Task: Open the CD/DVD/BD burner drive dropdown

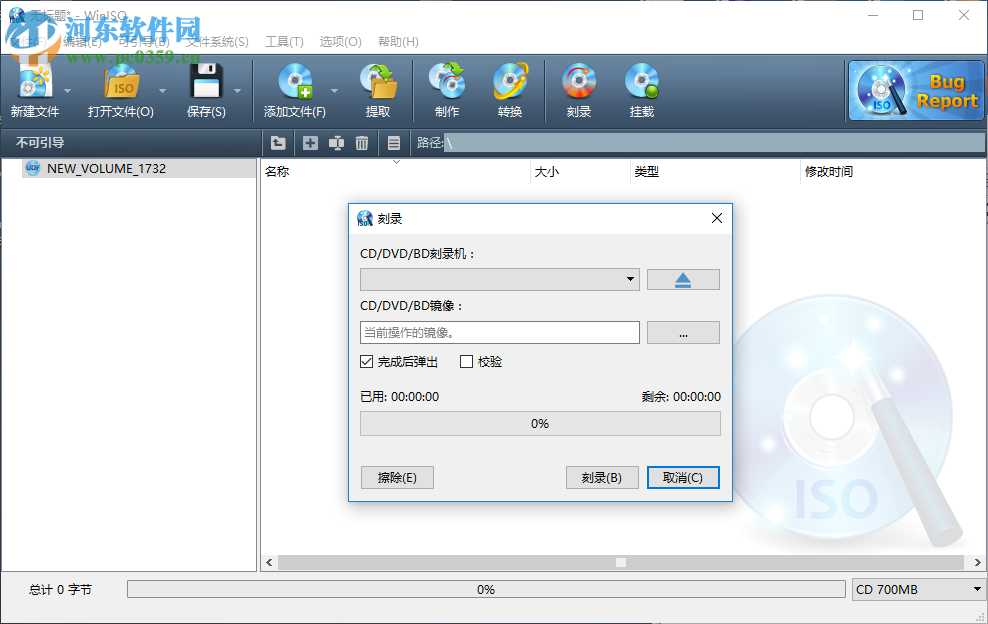Action: 631,279
